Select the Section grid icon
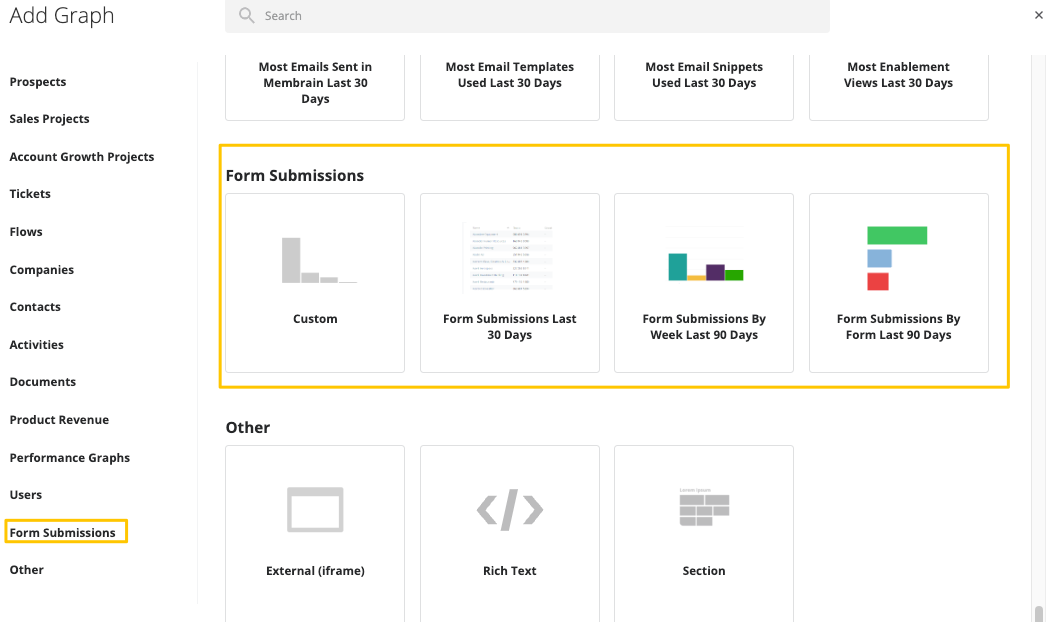Viewport: 1051px width, 622px height. coord(704,507)
